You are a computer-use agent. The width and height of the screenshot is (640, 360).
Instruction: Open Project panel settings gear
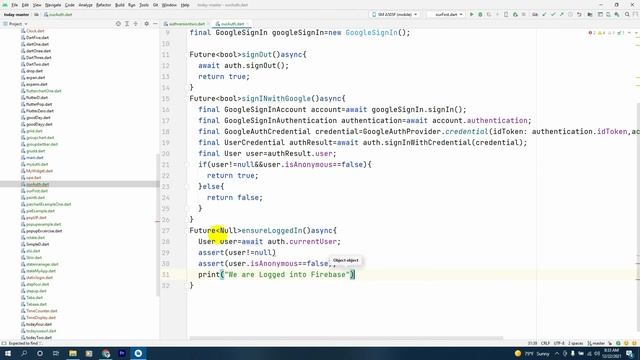pos(147,24)
